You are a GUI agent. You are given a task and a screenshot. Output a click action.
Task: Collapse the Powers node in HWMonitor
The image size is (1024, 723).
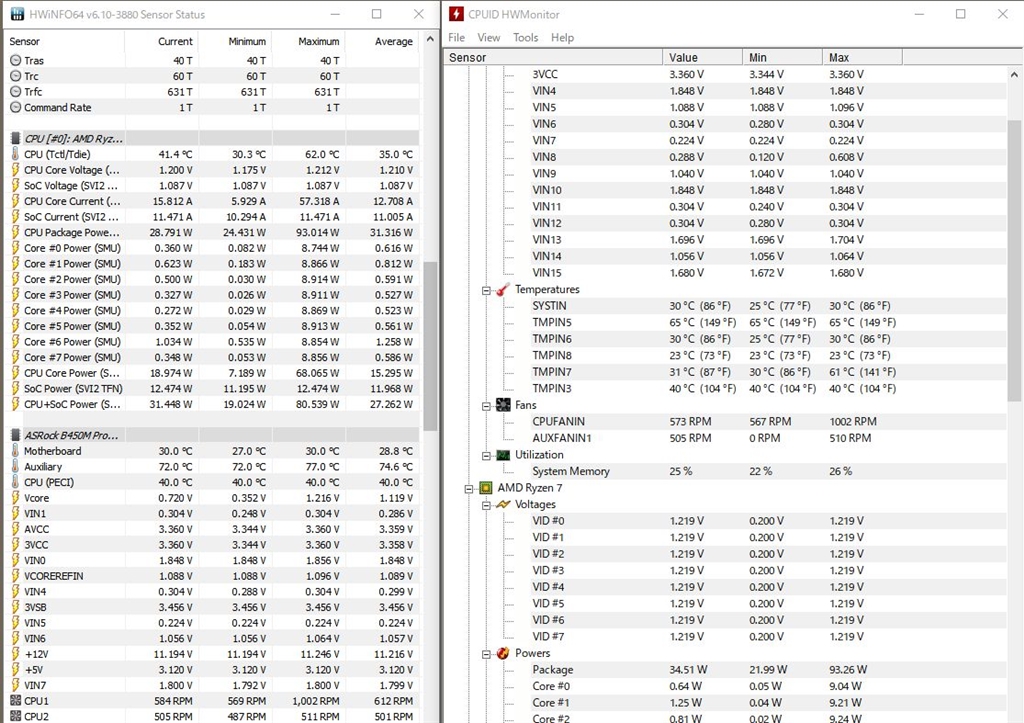486,654
